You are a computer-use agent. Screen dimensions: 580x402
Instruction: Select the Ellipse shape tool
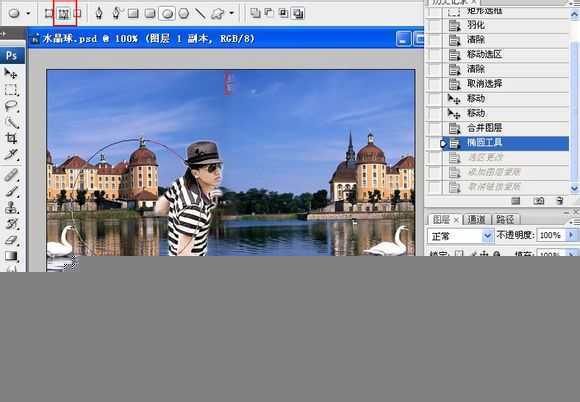[167, 14]
